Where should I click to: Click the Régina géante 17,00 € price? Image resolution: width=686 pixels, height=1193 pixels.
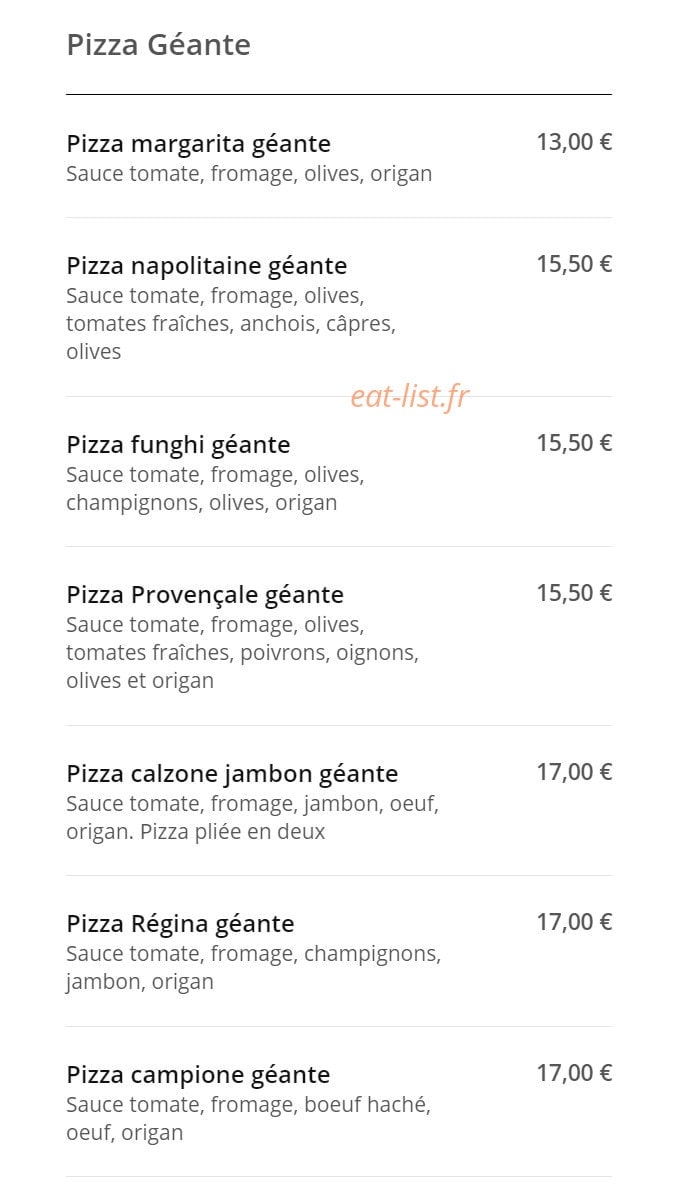click(x=574, y=922)
